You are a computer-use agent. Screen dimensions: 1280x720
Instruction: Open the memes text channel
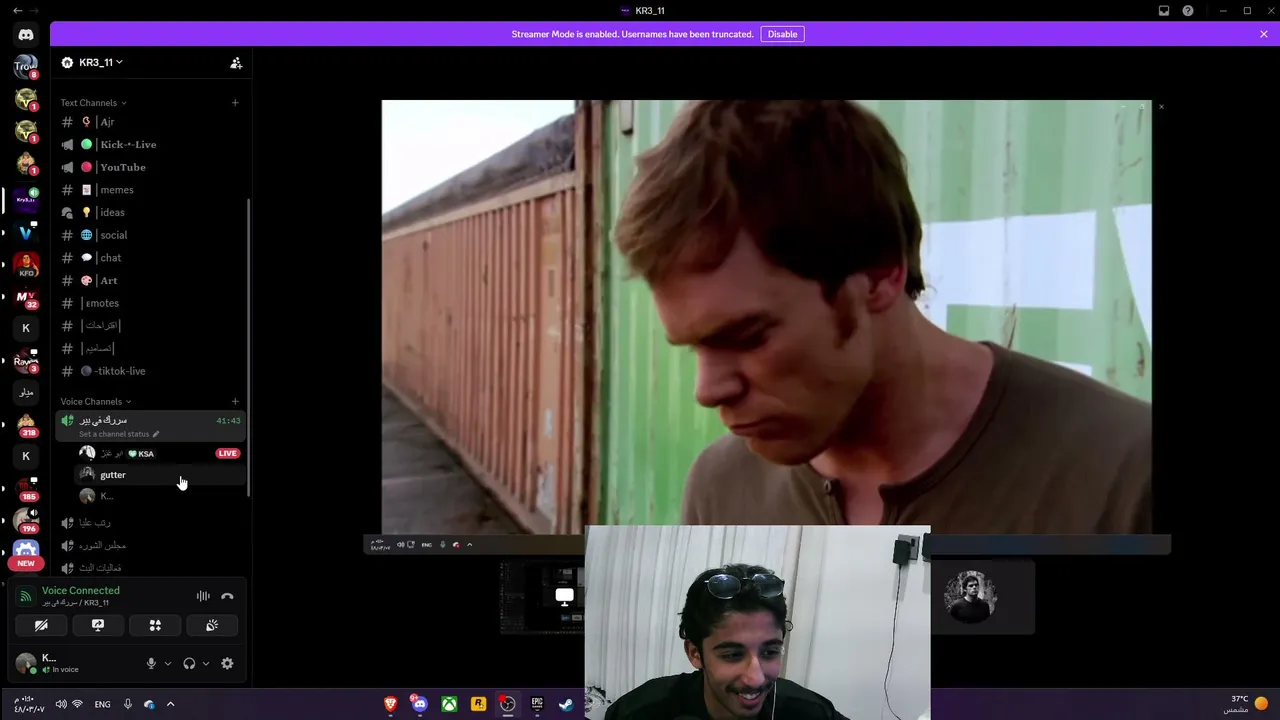tap(150, 190)
